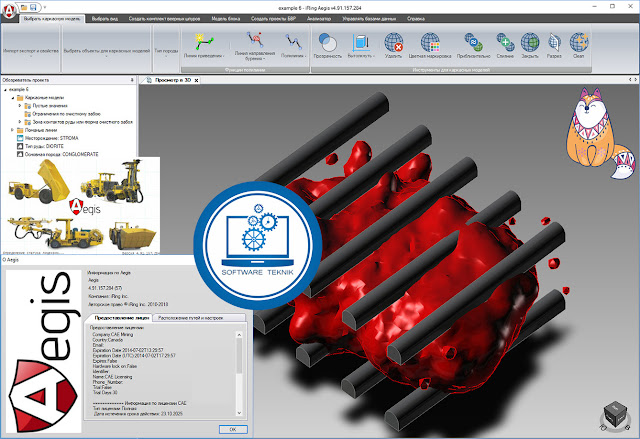Select the 'Тип руды: DIORITE' tree item
Image resolution: width=640 pixels, height=439 pixels.
coord(44,146)
